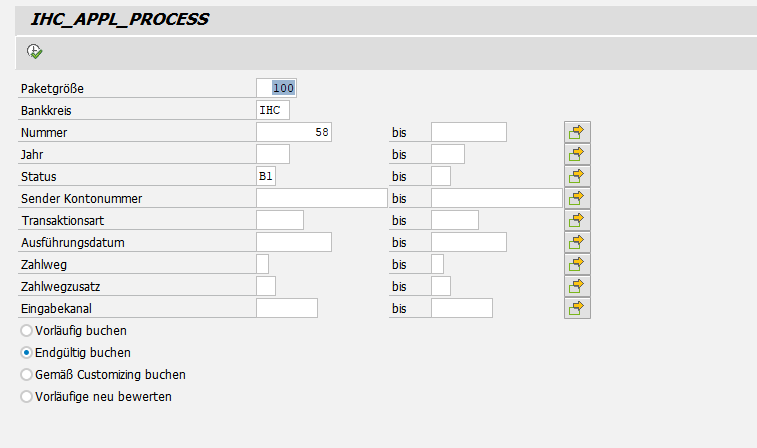Screen dimensions: 757x448
Task: Click the Paketgröße input field
Action: 276,88
